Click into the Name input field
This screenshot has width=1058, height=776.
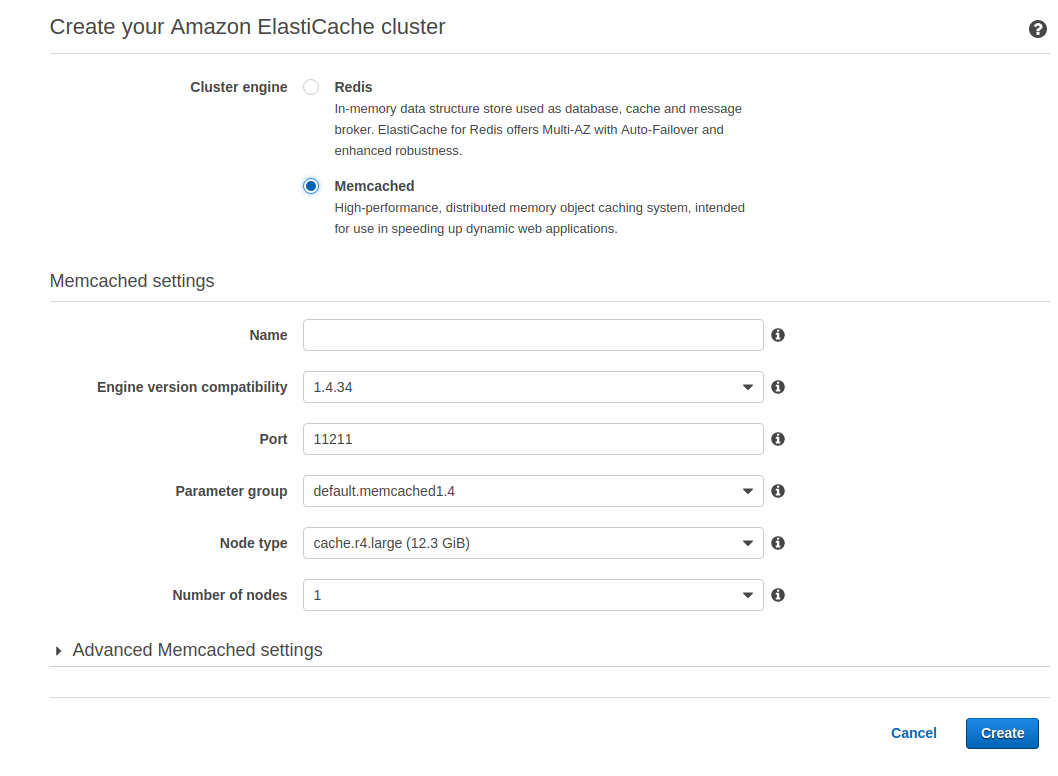pyautogui.click(x=532, y=335)
